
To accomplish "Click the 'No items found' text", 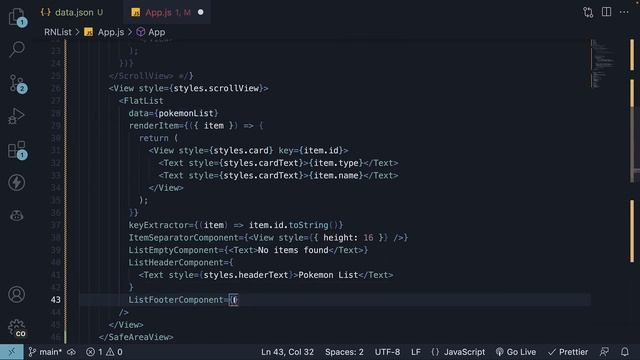I will pyautogui.click(x=293, y=250).
